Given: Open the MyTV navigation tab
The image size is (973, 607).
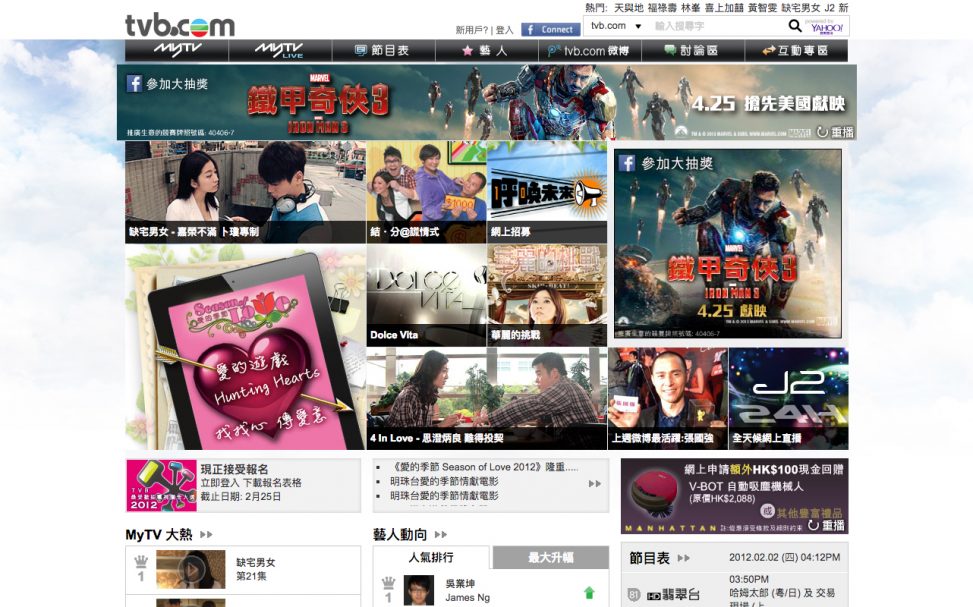Looking at the screenshot, I should click(x=177, y=50).
